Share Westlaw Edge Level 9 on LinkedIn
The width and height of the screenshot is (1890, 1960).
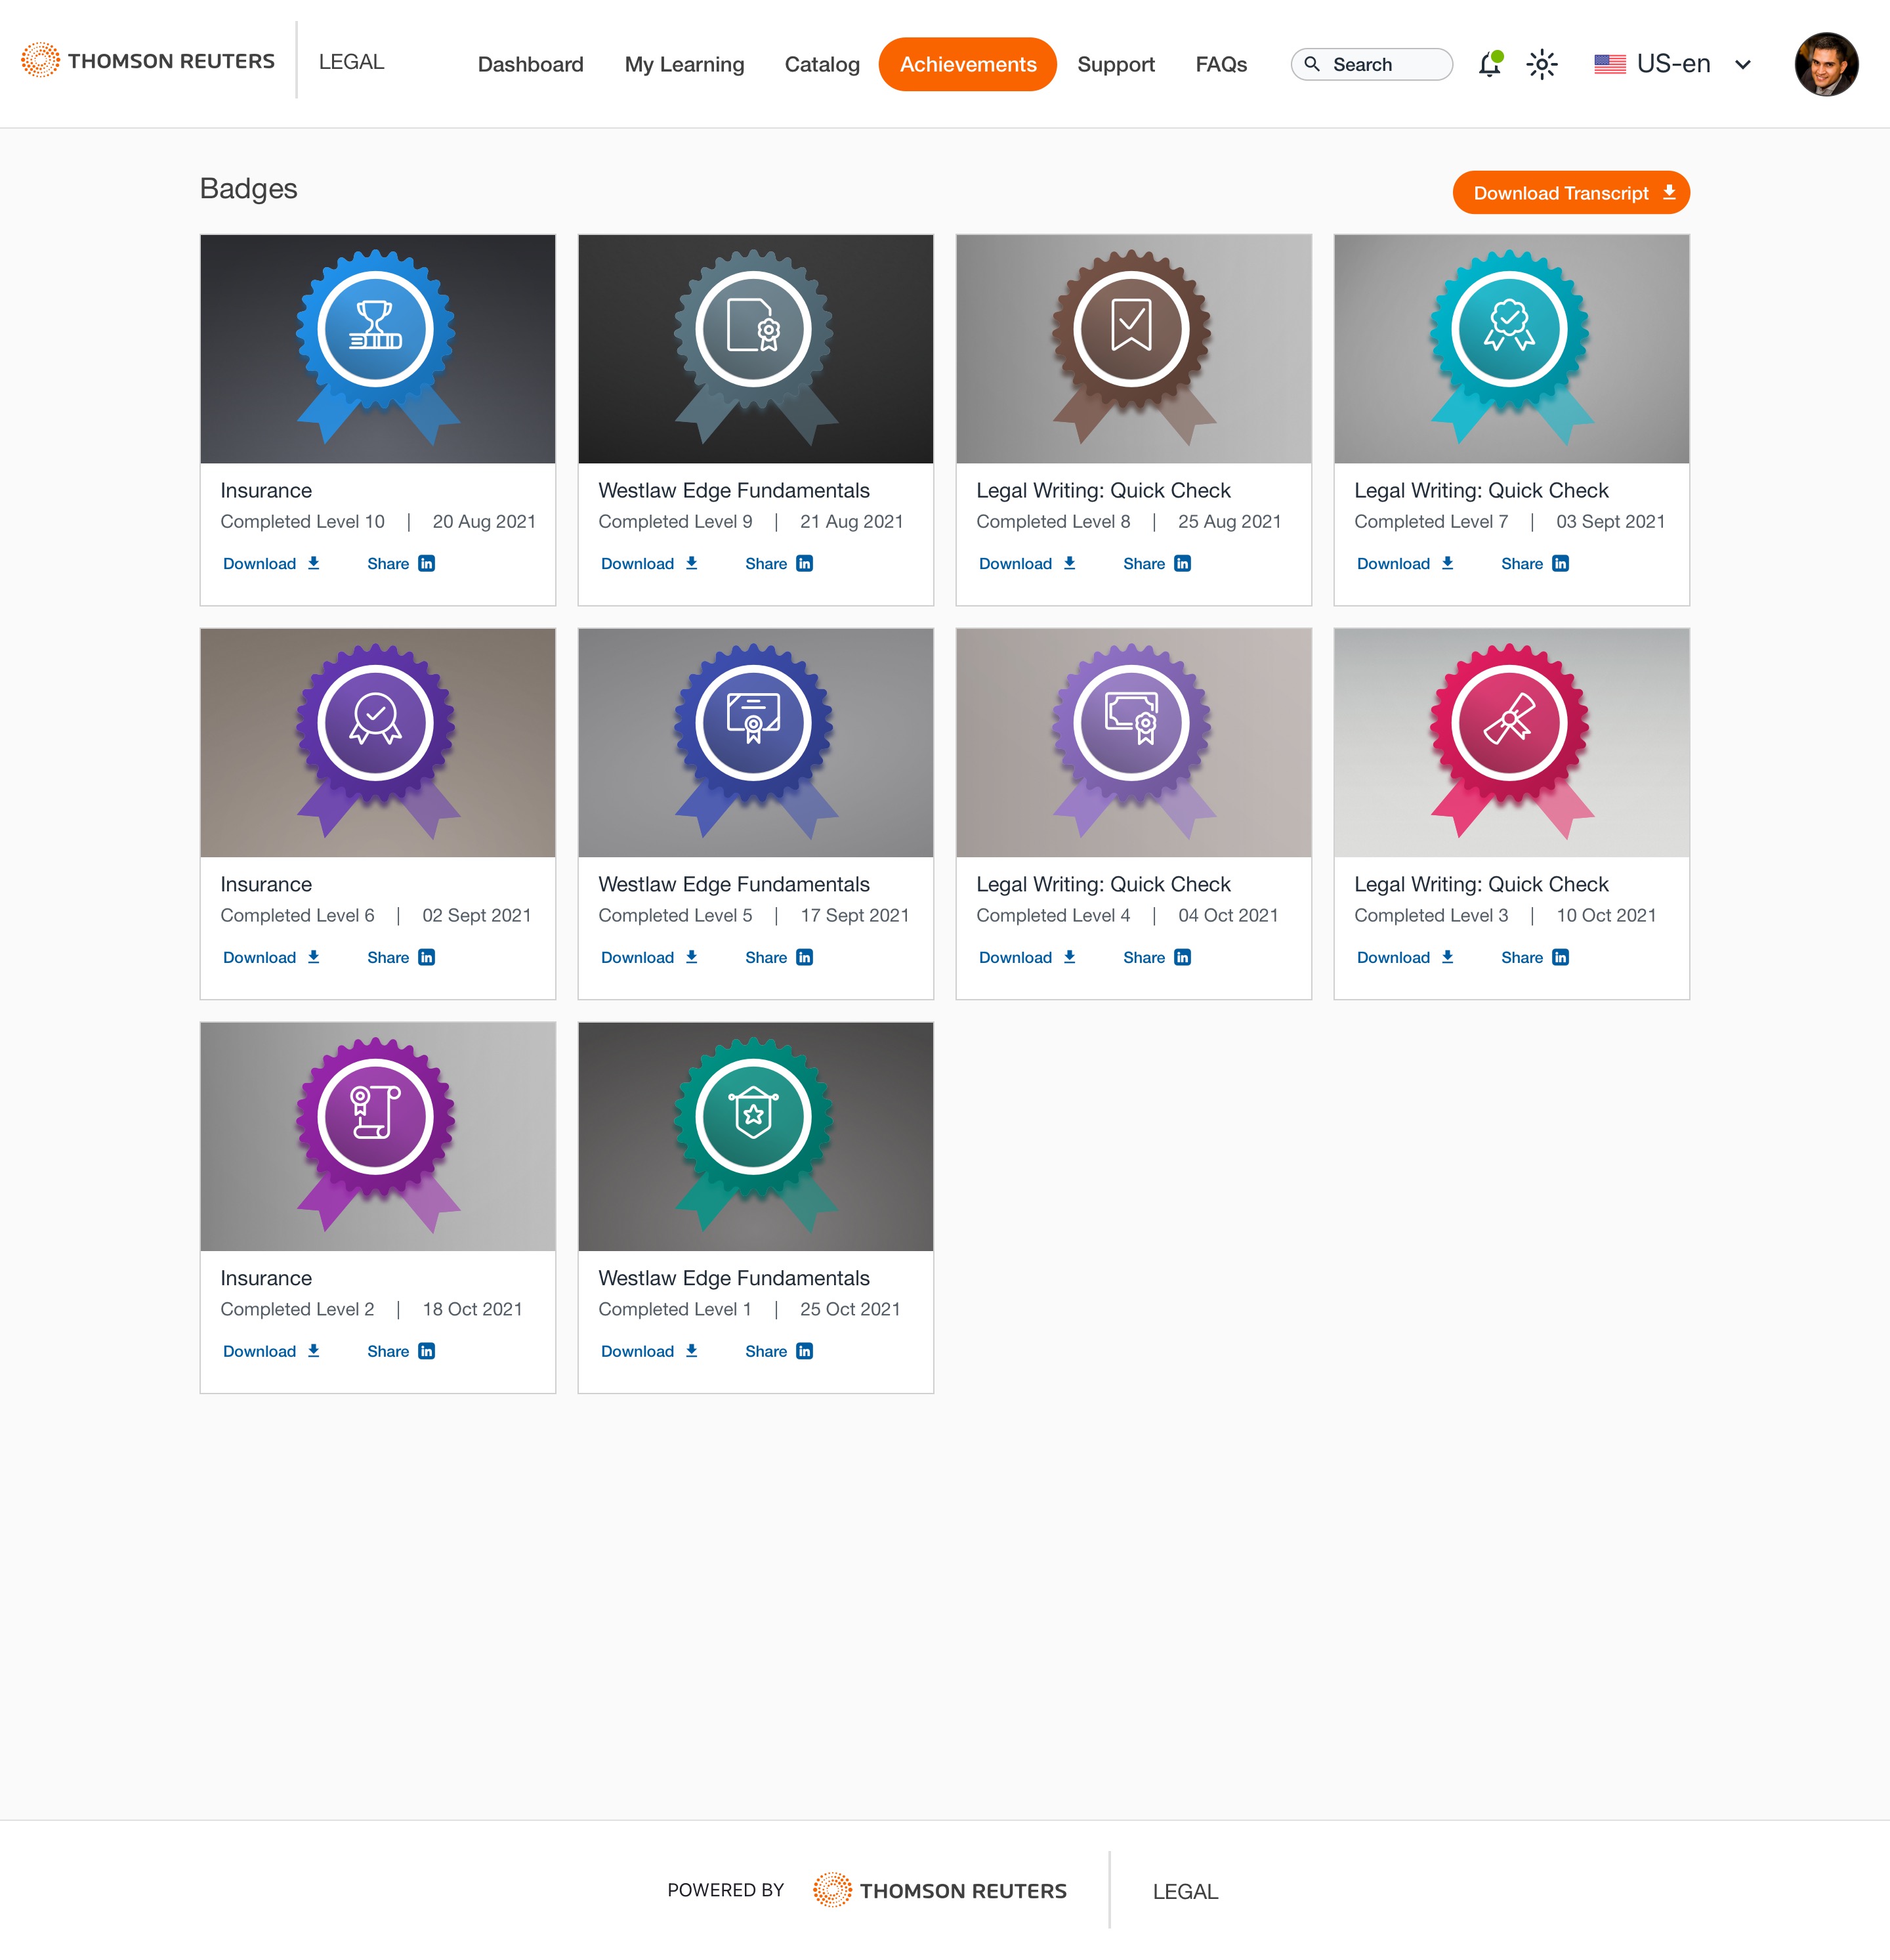pyautogui.click(x=779, y=564)
